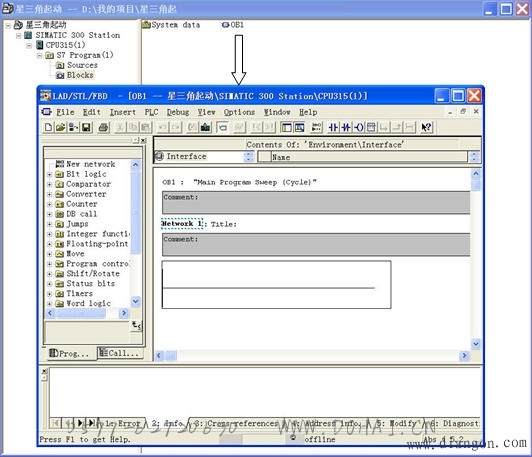
Task: Expand the Bit logic folder
Action: pos(50,174)
